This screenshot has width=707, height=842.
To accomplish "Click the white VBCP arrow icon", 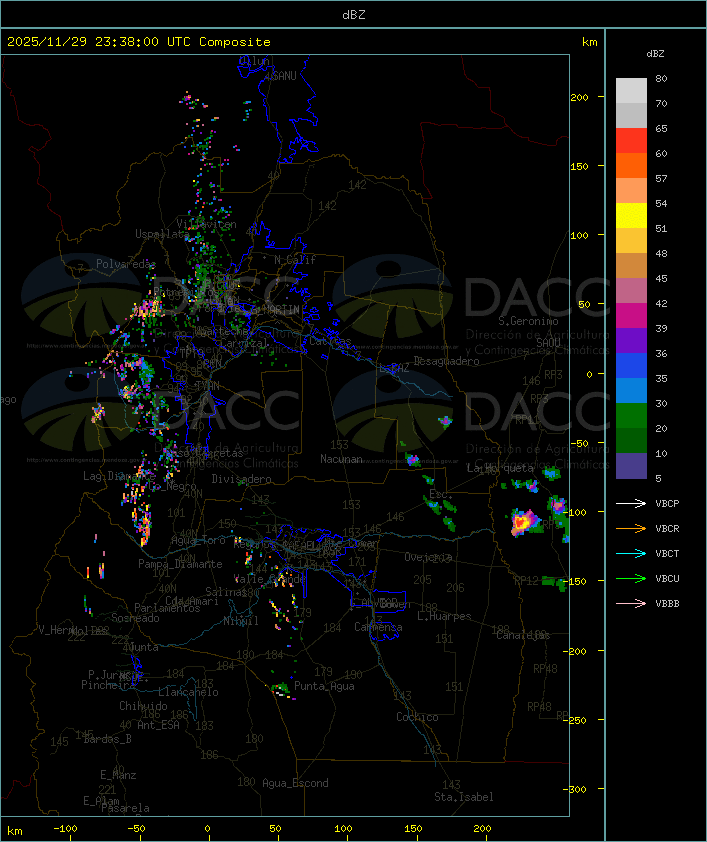I will pos(631,503).
